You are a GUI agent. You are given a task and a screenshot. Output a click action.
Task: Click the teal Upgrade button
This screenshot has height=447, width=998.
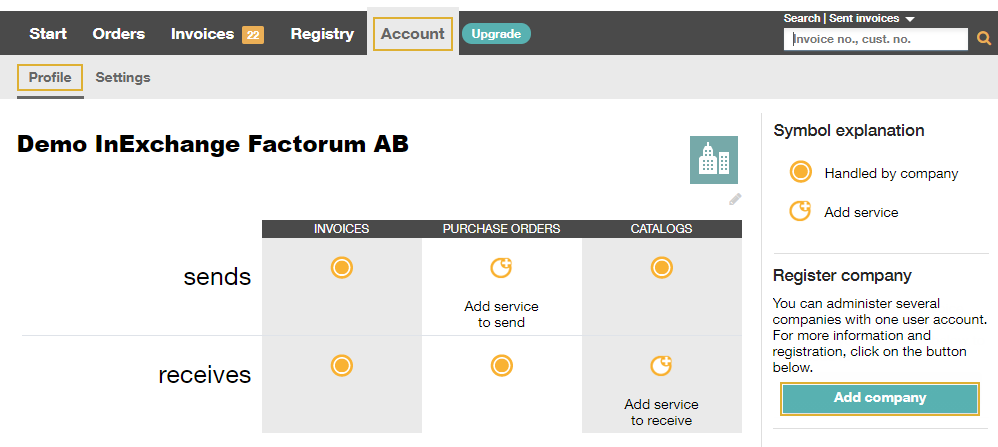pos(496,34)
